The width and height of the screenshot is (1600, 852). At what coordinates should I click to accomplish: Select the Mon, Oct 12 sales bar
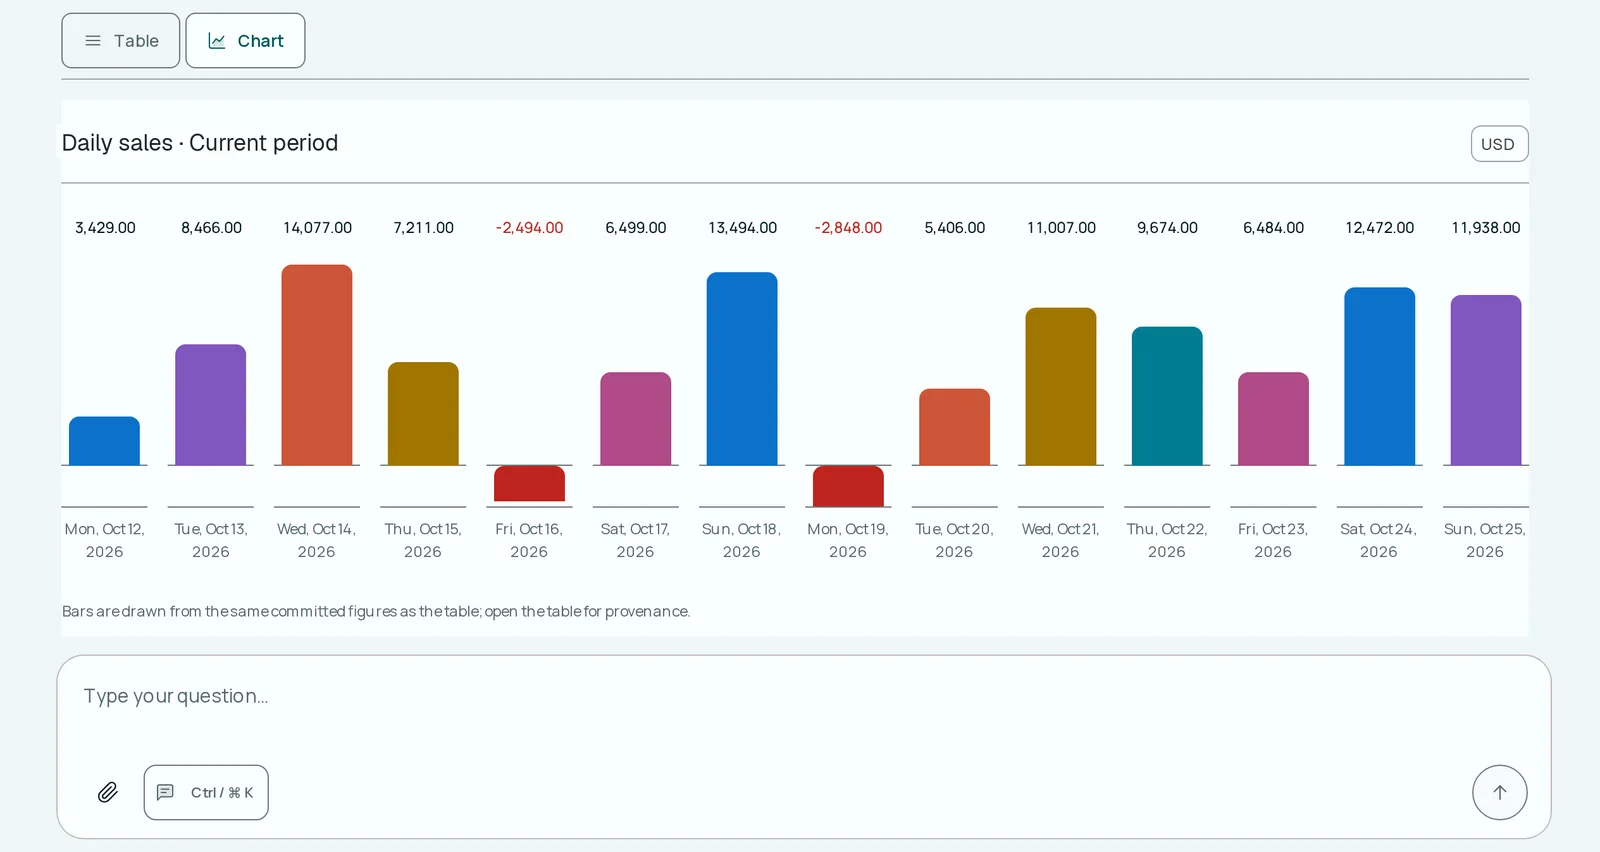point(104,441)
